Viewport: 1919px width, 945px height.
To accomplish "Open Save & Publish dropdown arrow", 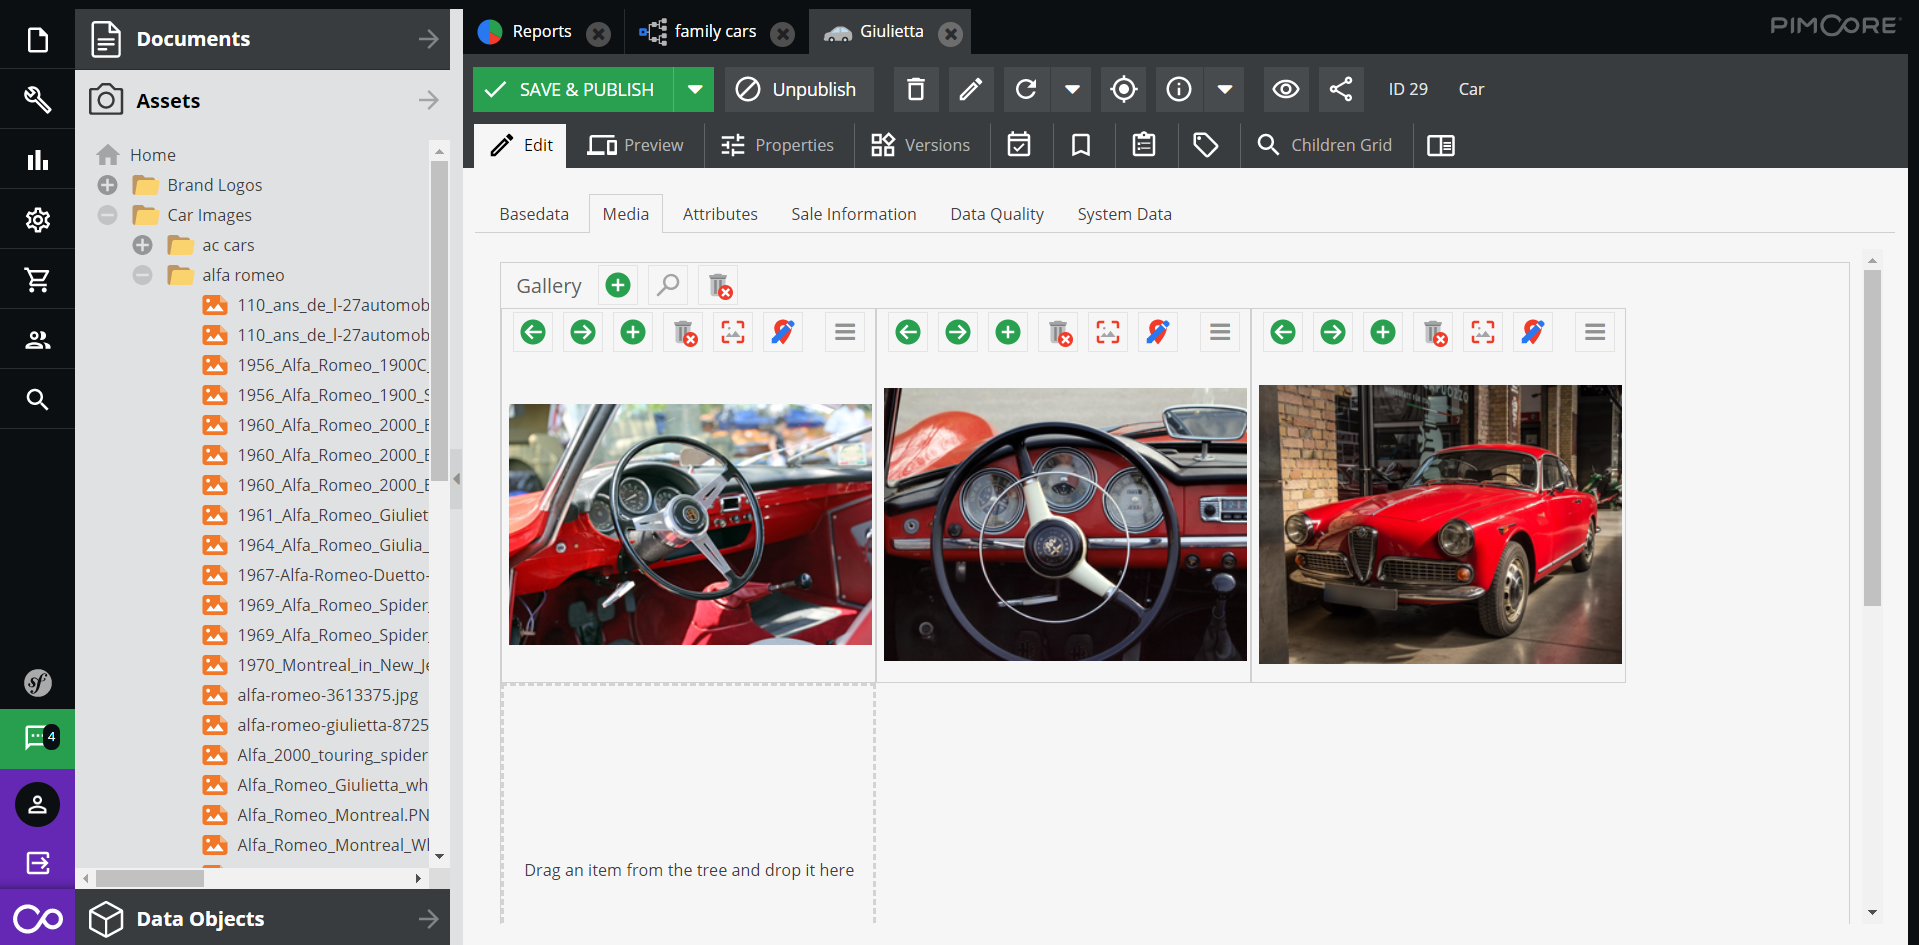I will coord(694,89).
